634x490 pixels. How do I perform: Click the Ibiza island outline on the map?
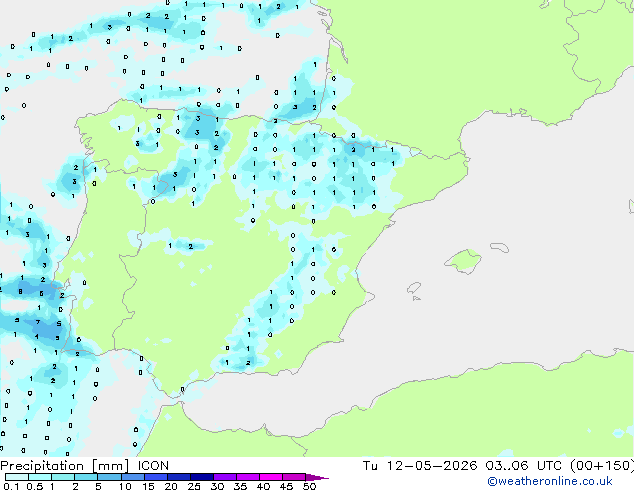pos(414,288)
